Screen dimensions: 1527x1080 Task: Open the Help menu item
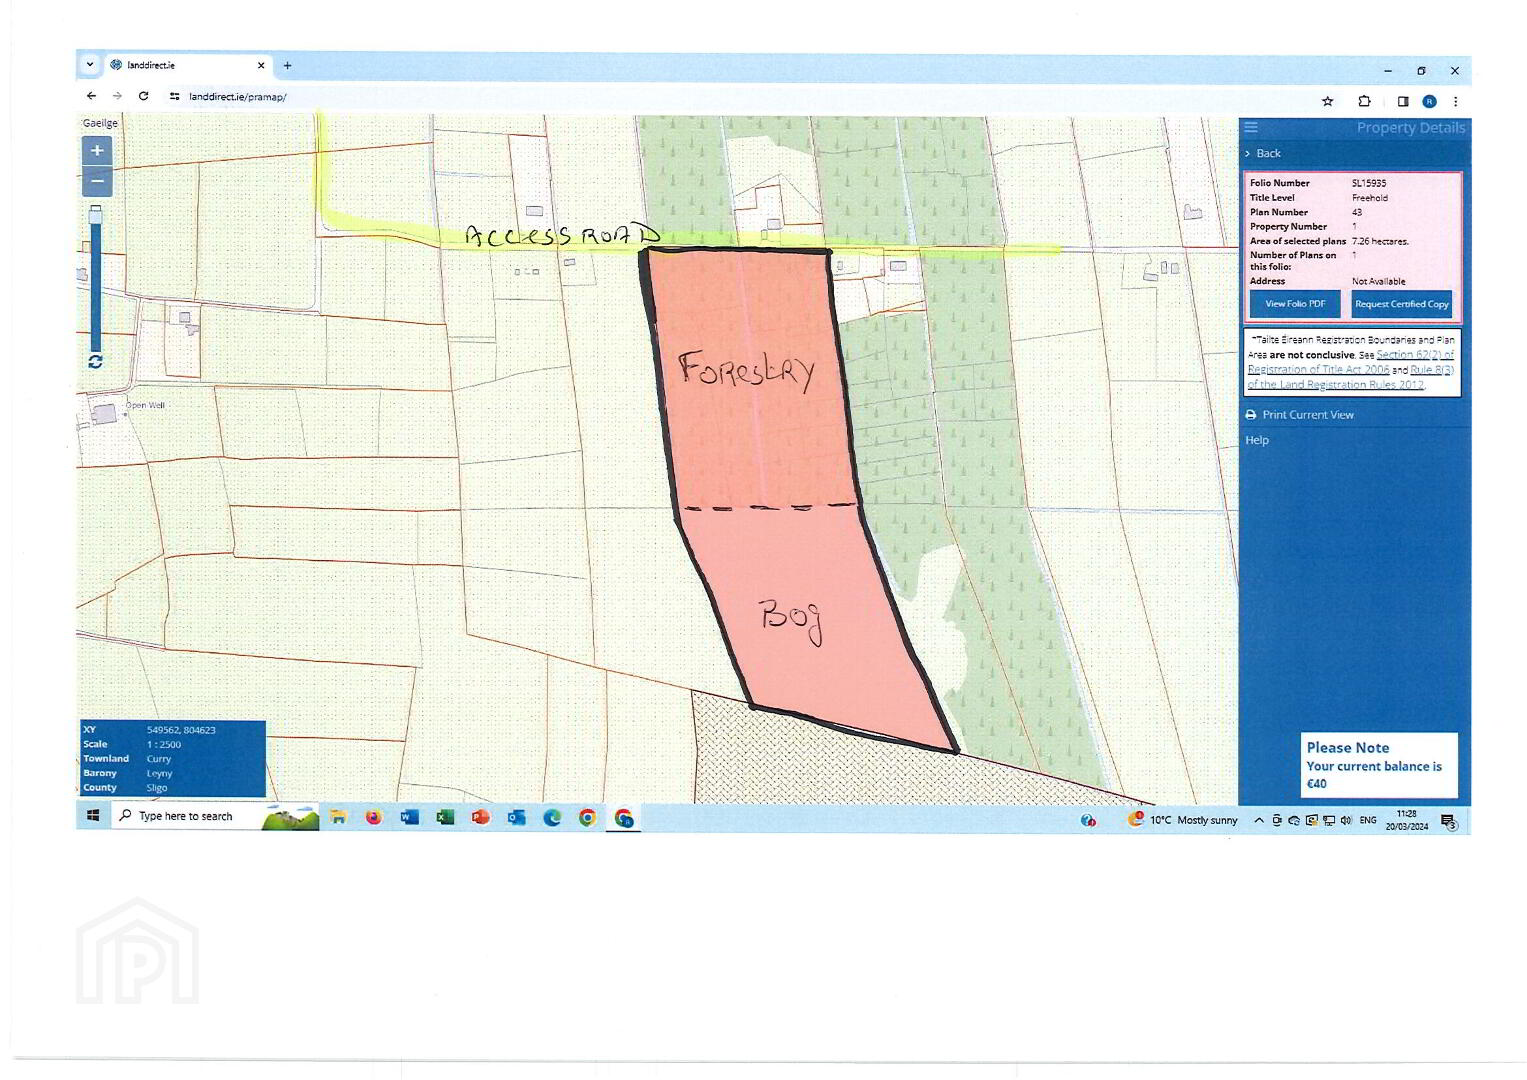[x=1257, y=440]
